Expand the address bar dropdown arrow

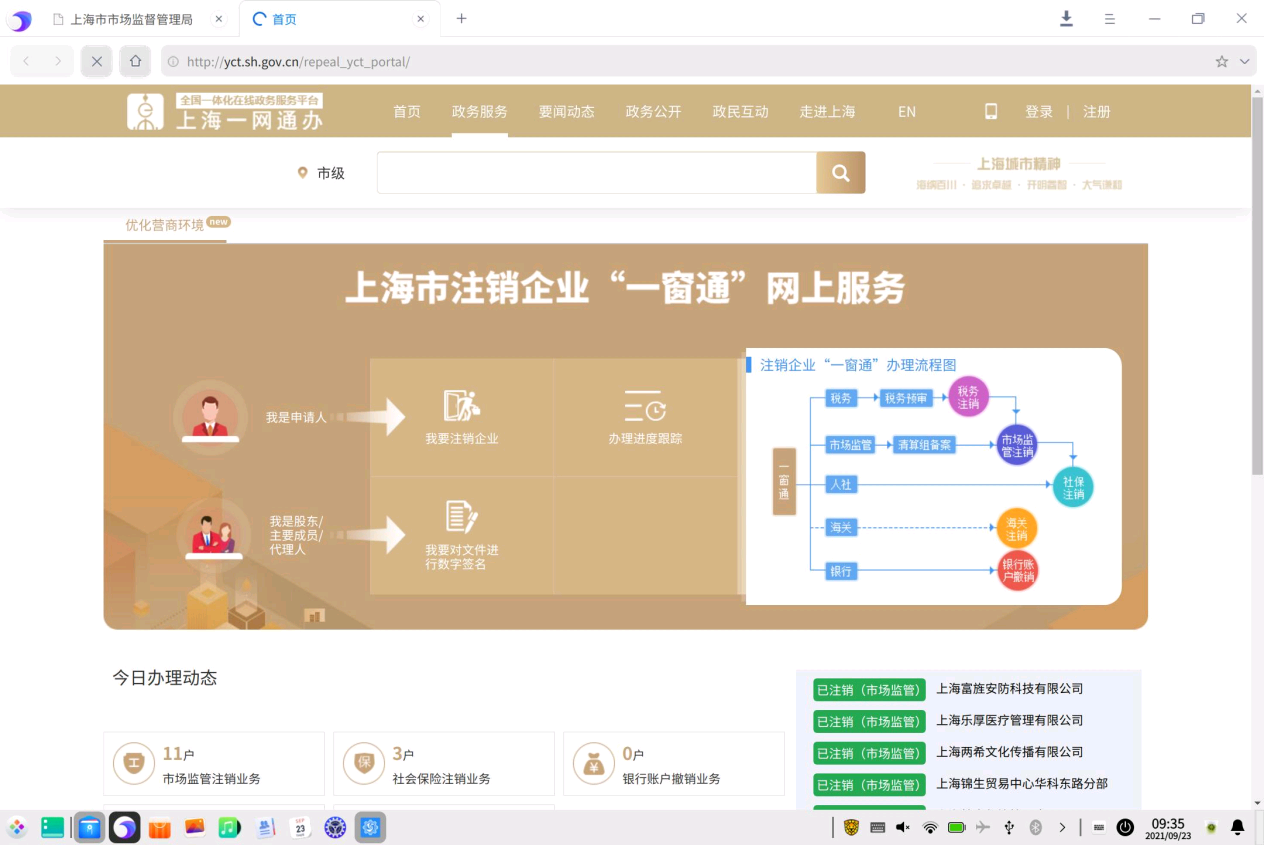click(x=1245, y=62)
